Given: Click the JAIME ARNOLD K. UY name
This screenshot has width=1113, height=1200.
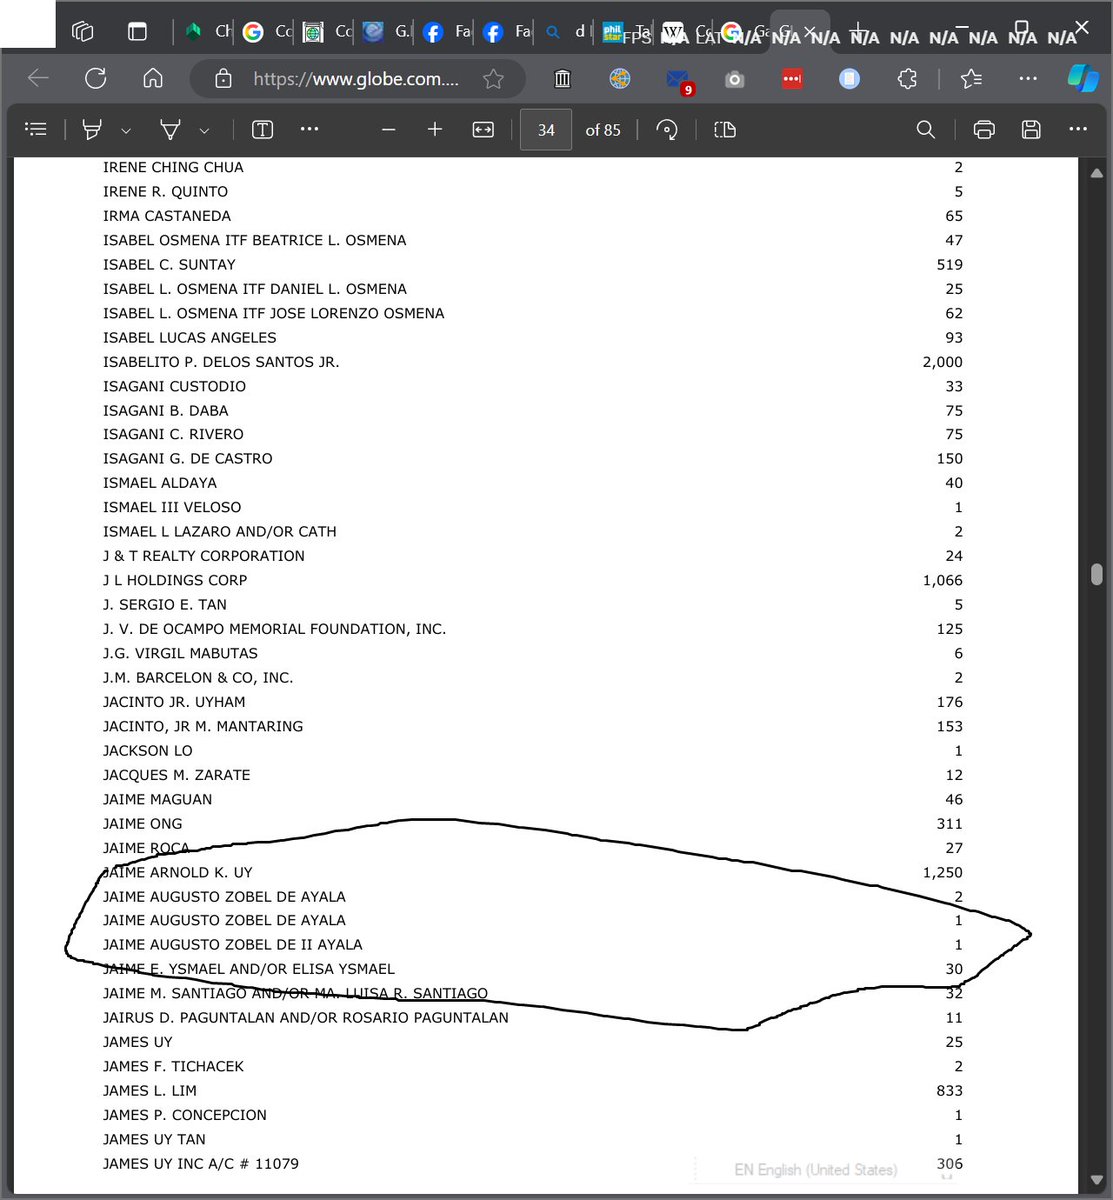Looking at the screenshot, I should pos(178,872).
